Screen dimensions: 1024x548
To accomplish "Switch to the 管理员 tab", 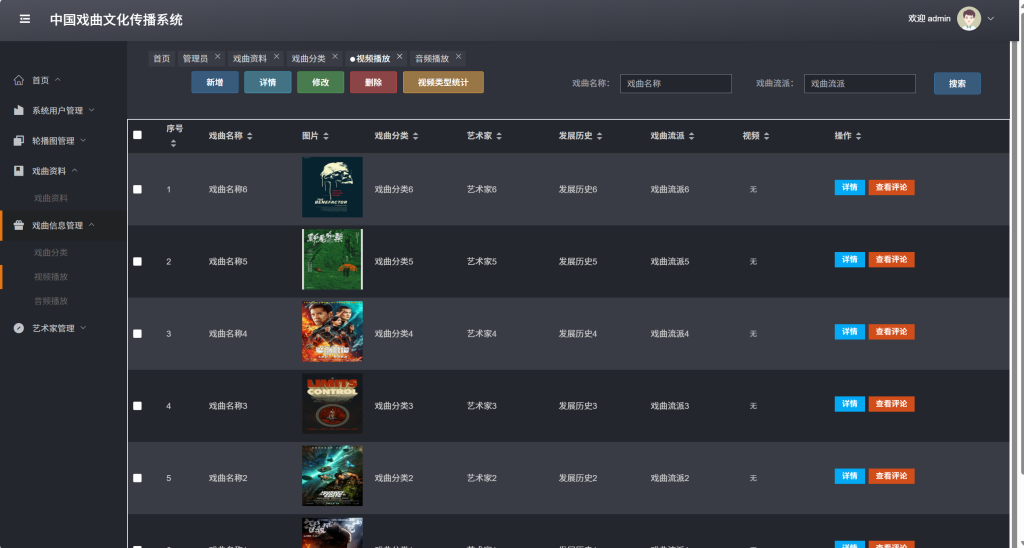I will coord(195,58).
